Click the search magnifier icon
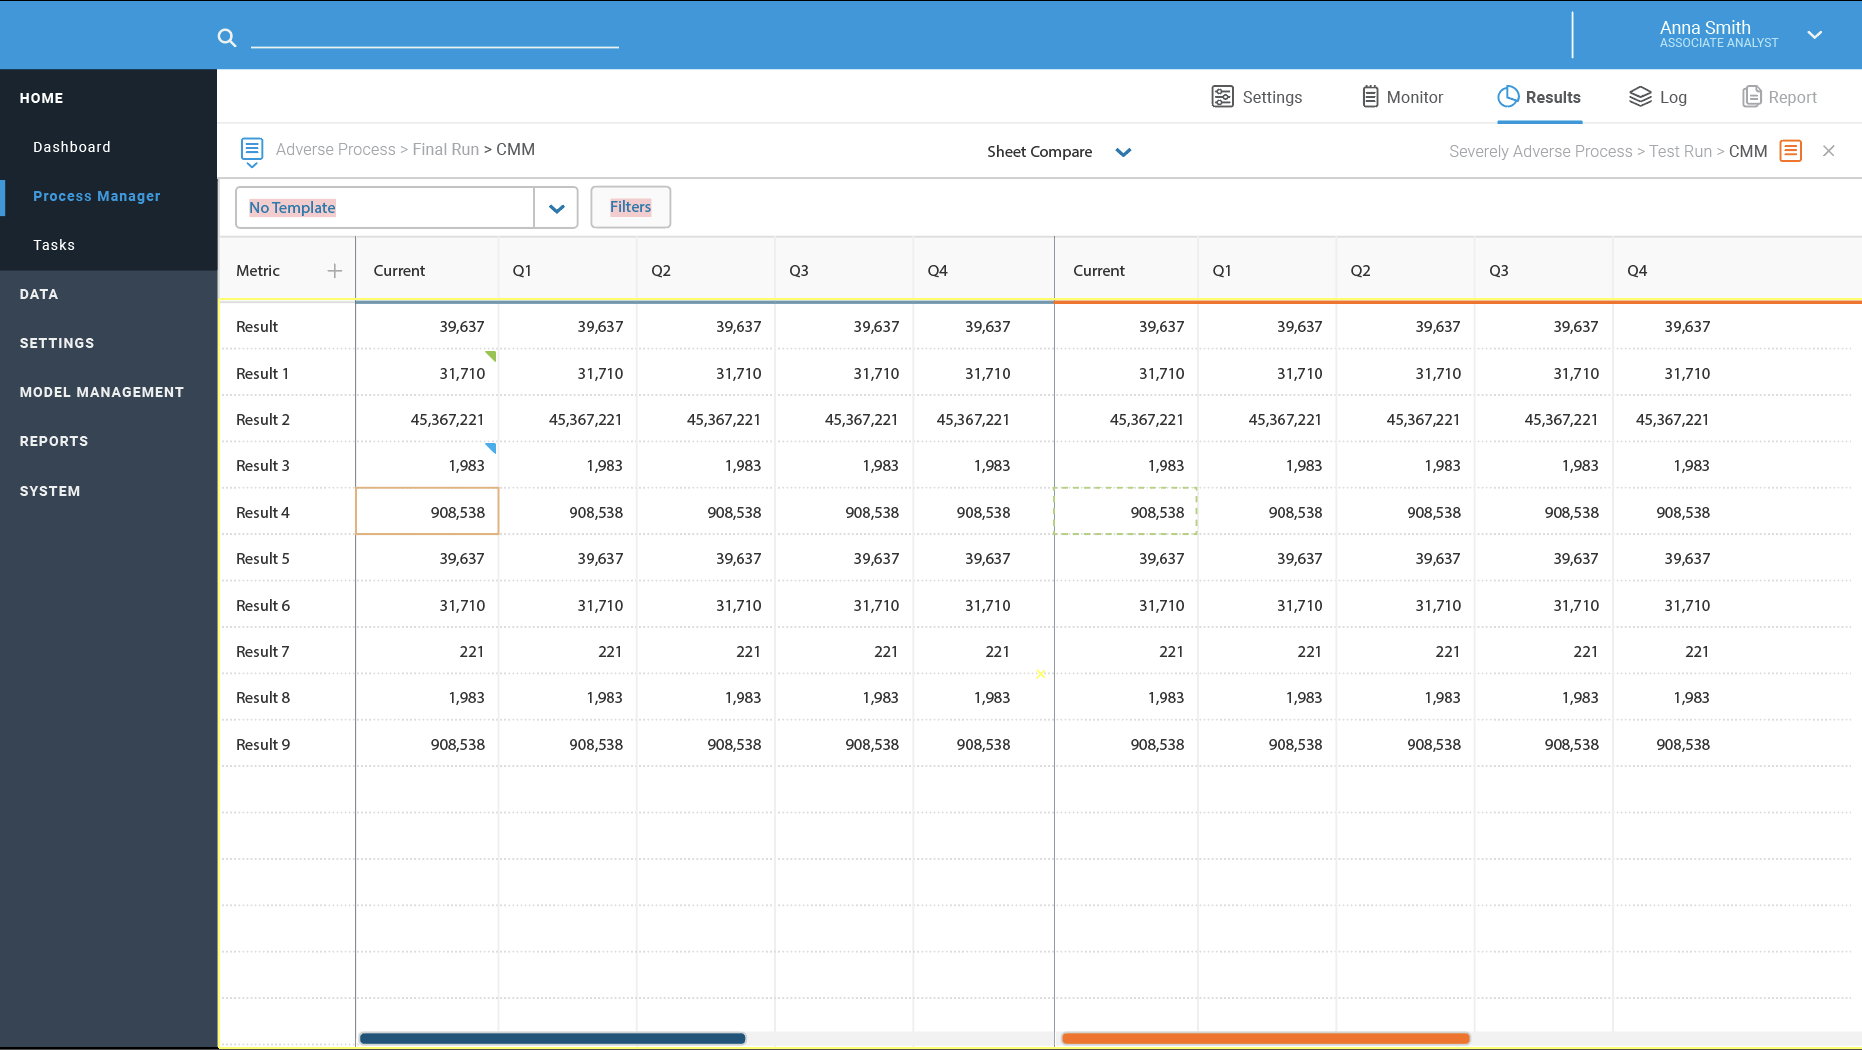Image resolution: width=1862 pixels, height=1050 pixels. 227,38
